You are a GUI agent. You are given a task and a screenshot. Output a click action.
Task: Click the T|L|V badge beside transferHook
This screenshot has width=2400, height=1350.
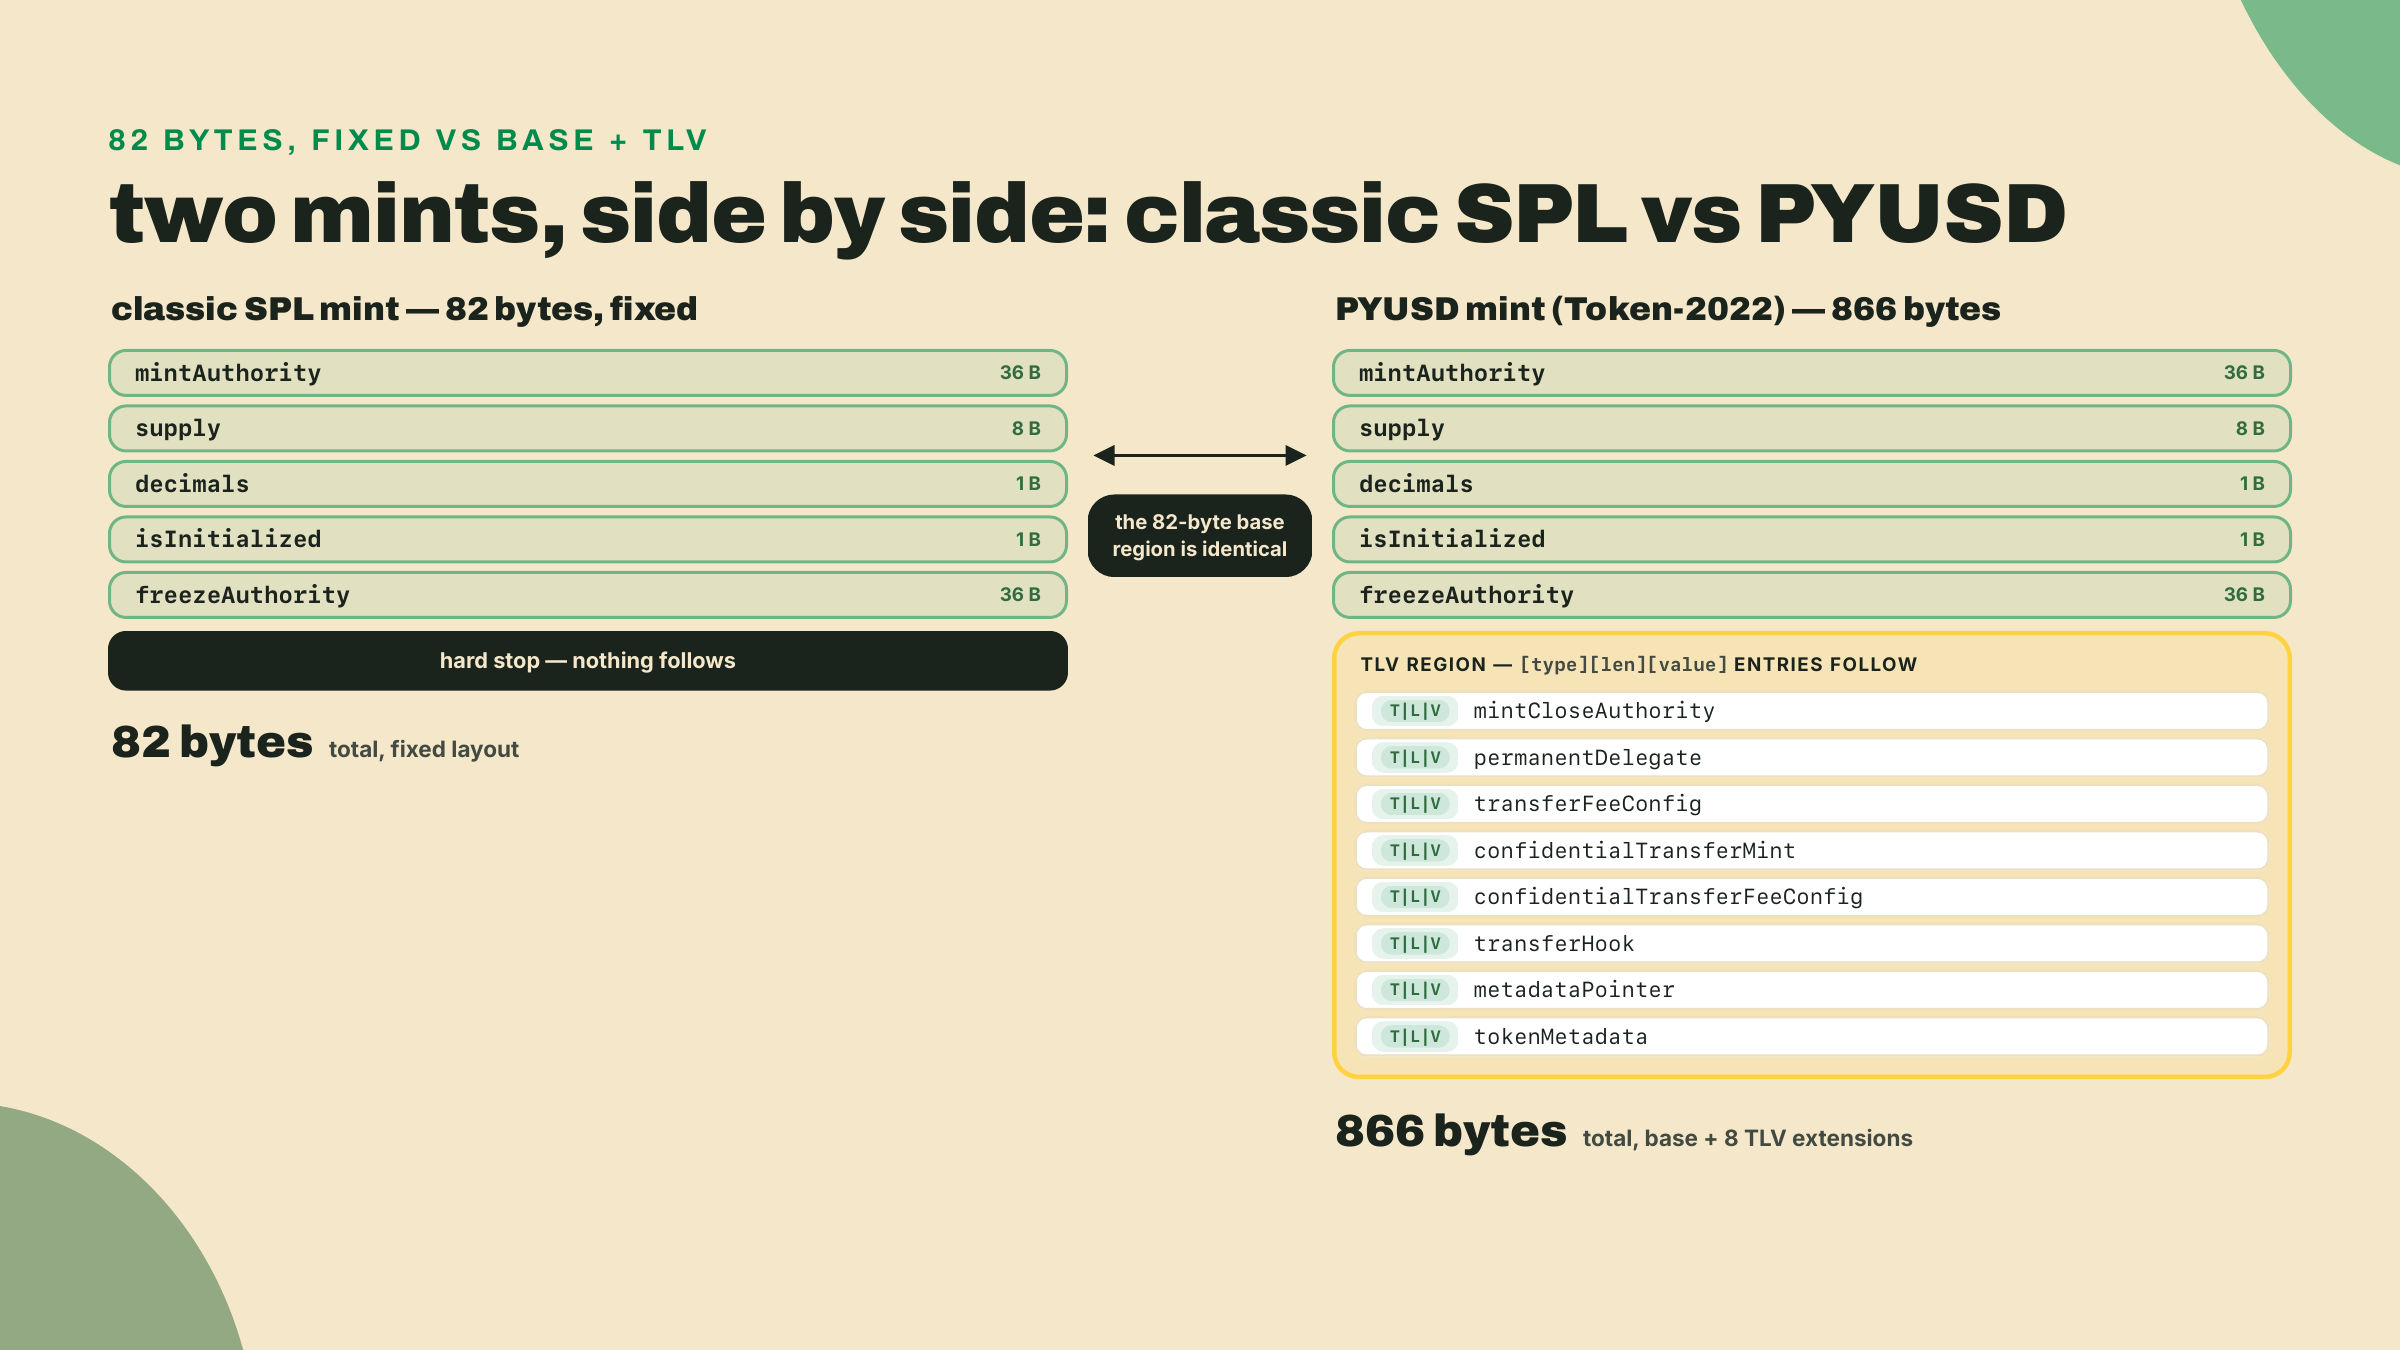[x=1415, y=944]
